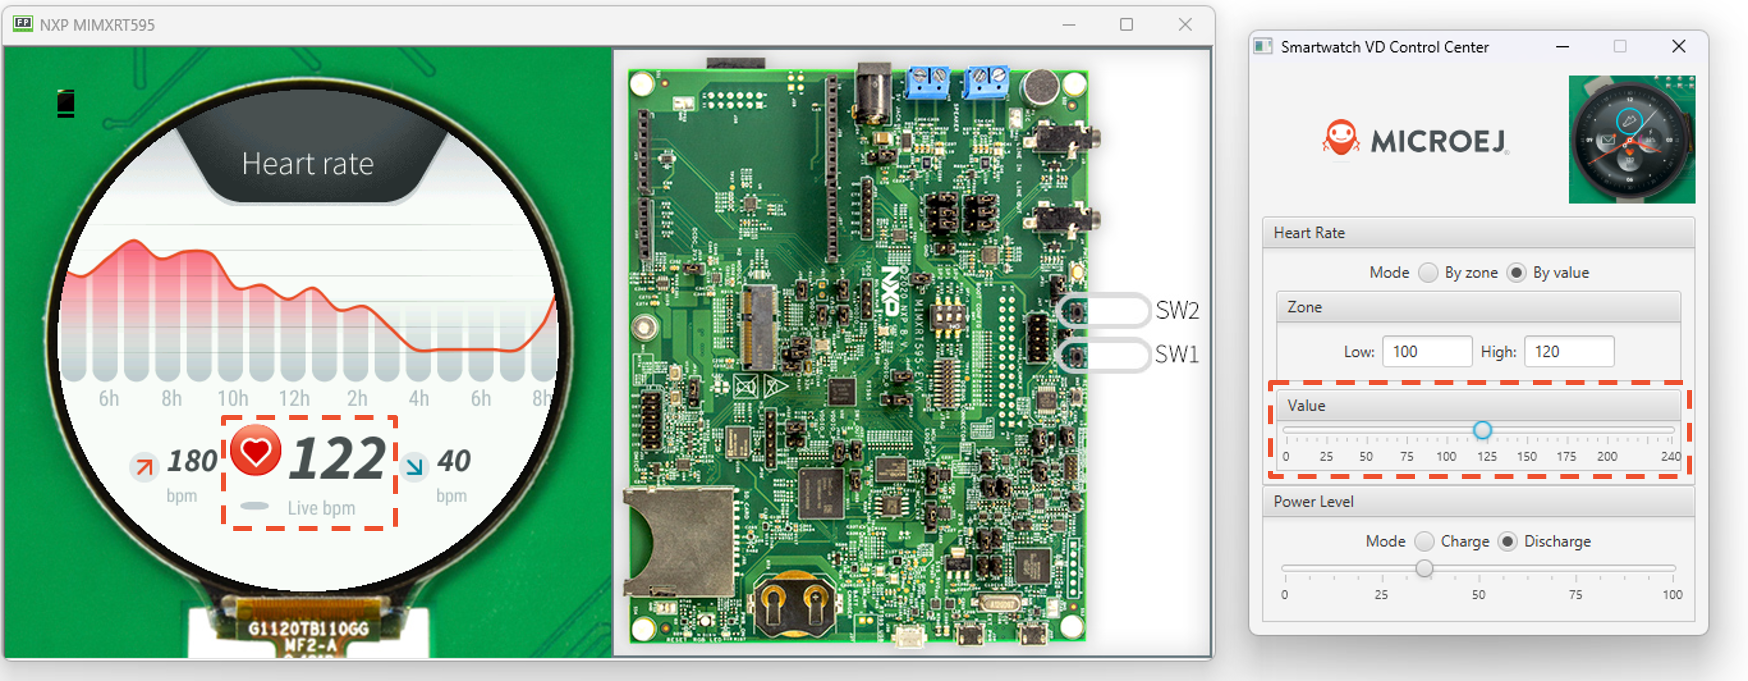Click the Heart rate title tab on watch
This screenshot has height=681, width=1748.
pos(308,163)
